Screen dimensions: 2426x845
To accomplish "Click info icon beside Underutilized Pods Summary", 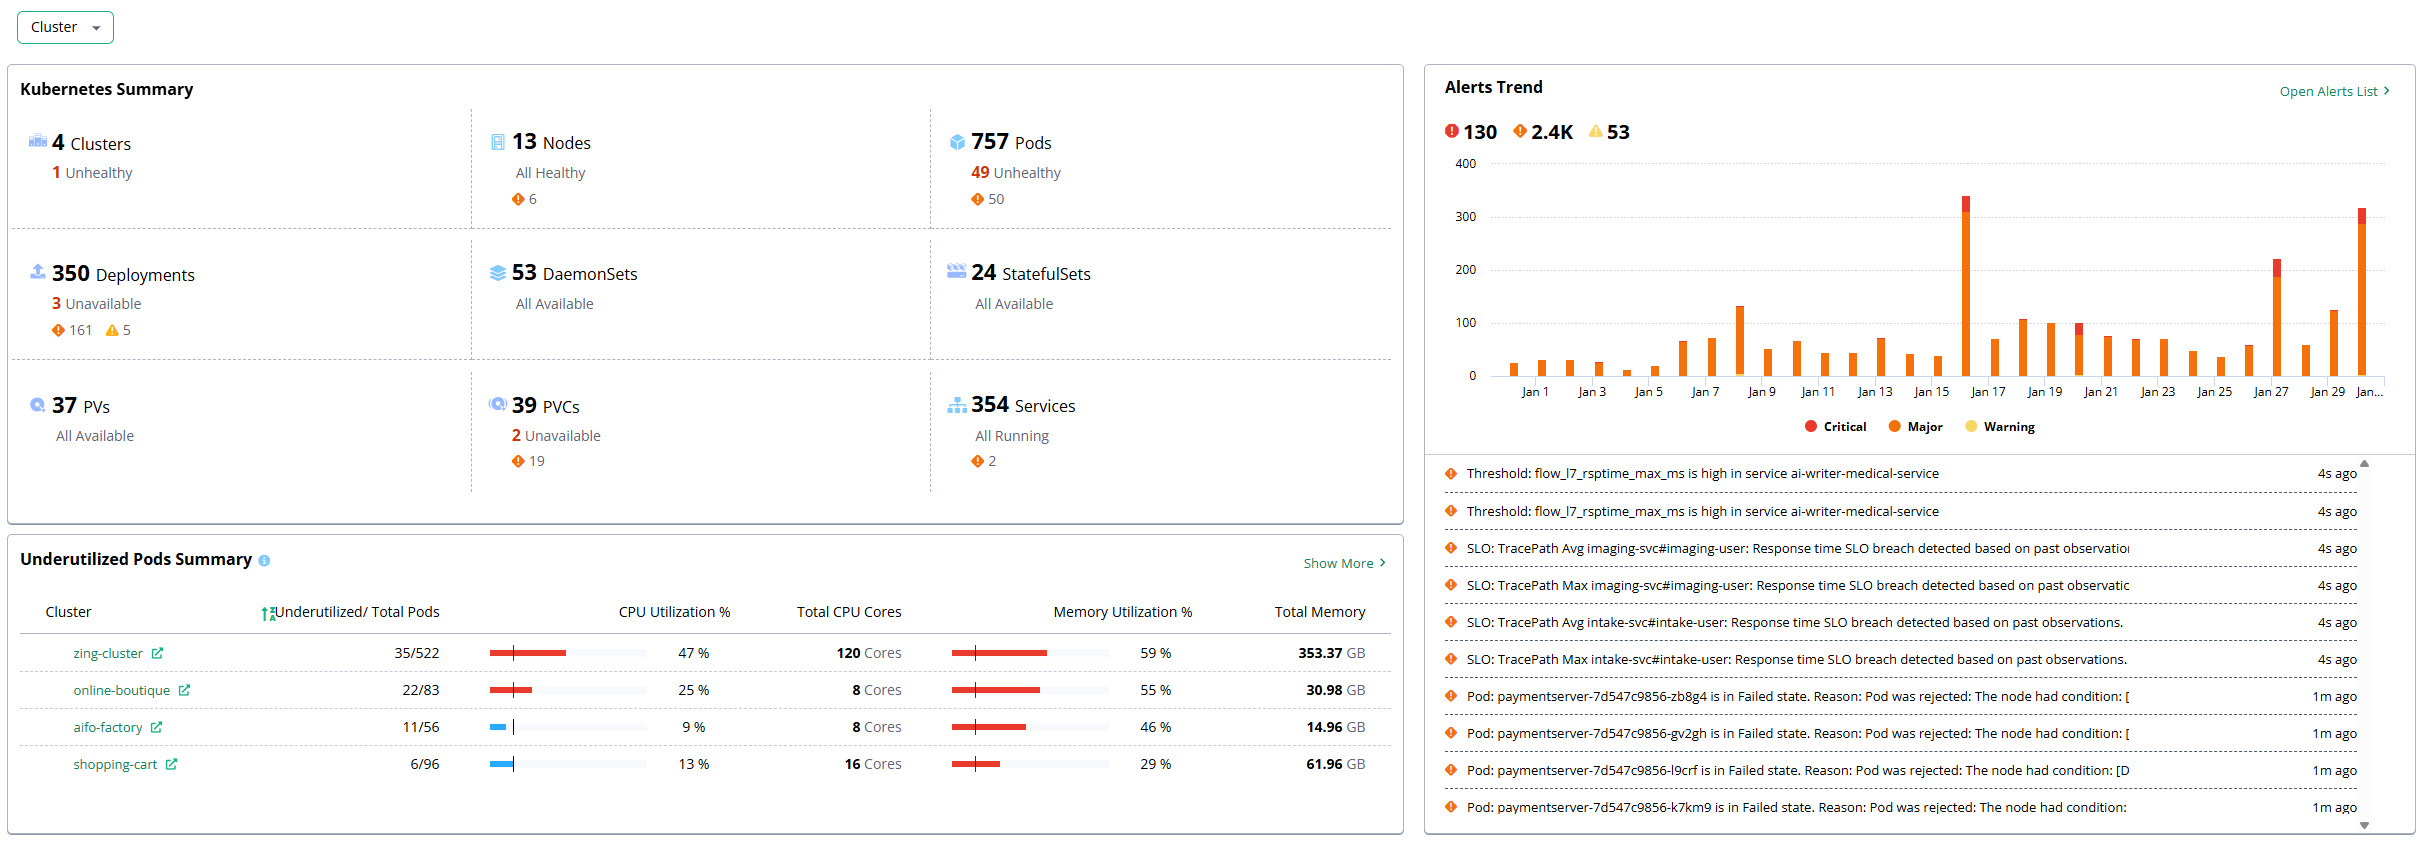I will tap(264, 561).
